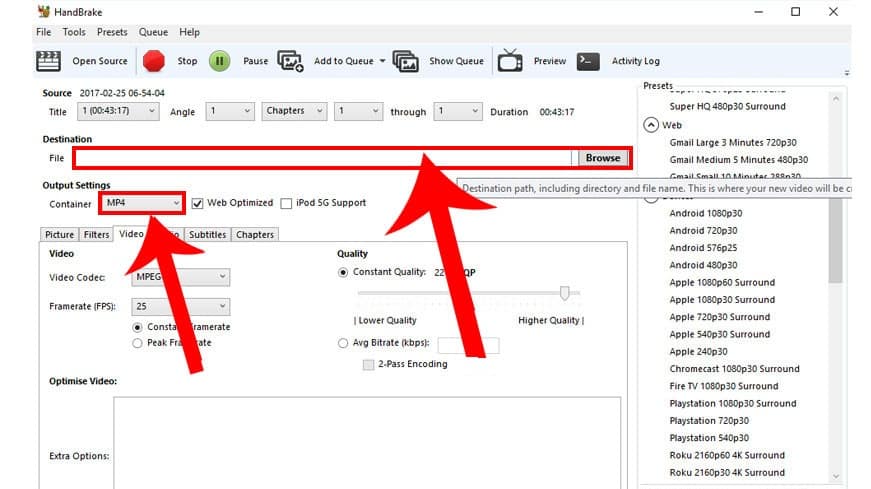Click the Open Source label

100,61
